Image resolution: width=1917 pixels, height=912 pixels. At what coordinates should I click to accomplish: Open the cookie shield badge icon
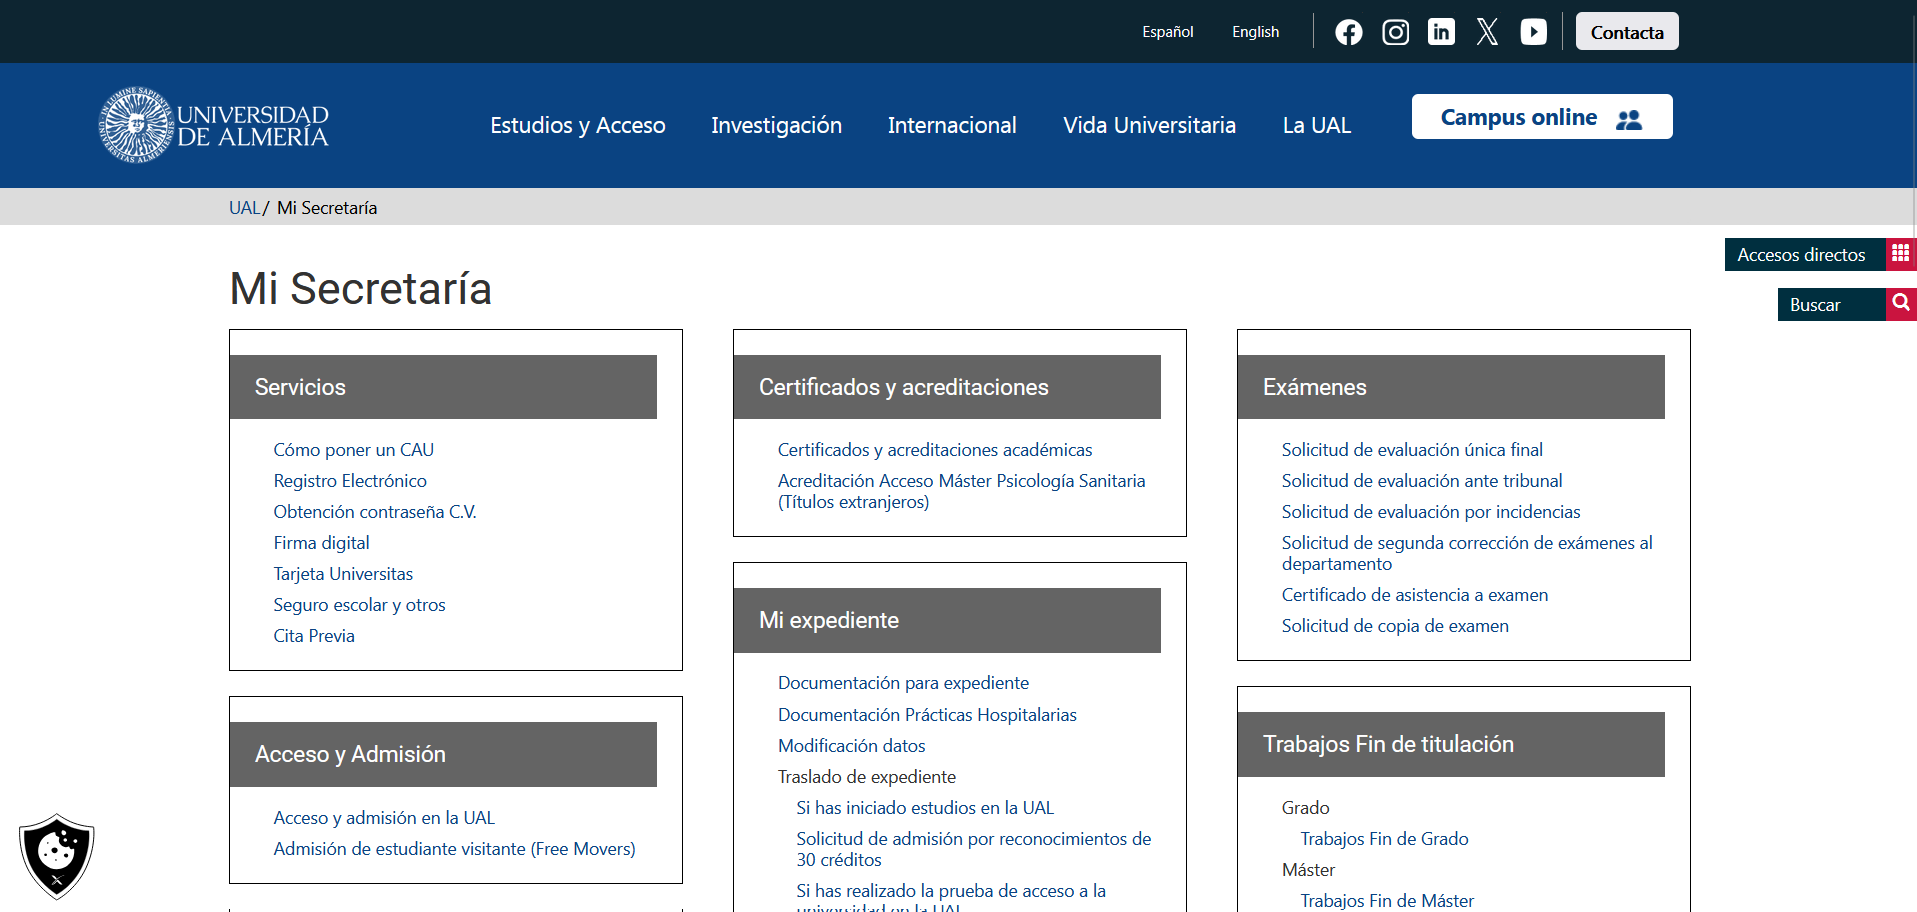(57, 856)
